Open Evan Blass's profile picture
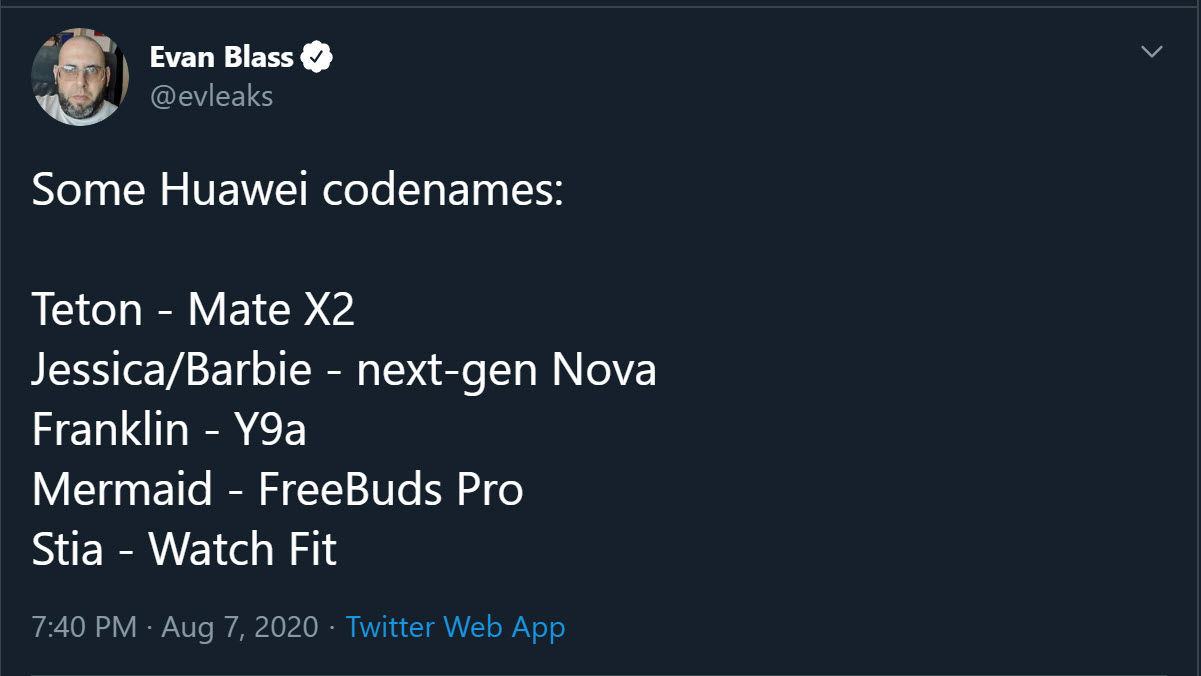The image size is (1201, 676). (x=80, y=77)
